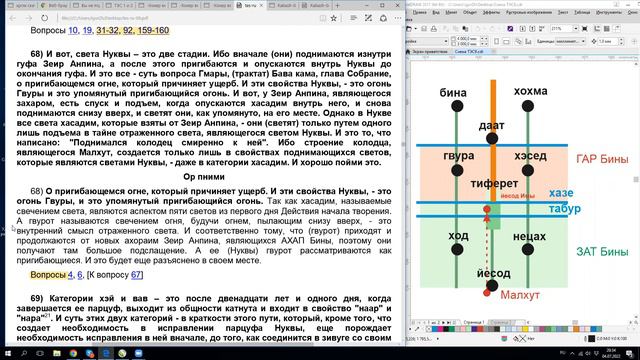Go to next page with arrow in CorelDRAW
Image resolution: width=640 pixels, height=360 pixels.
pos(443,322)
